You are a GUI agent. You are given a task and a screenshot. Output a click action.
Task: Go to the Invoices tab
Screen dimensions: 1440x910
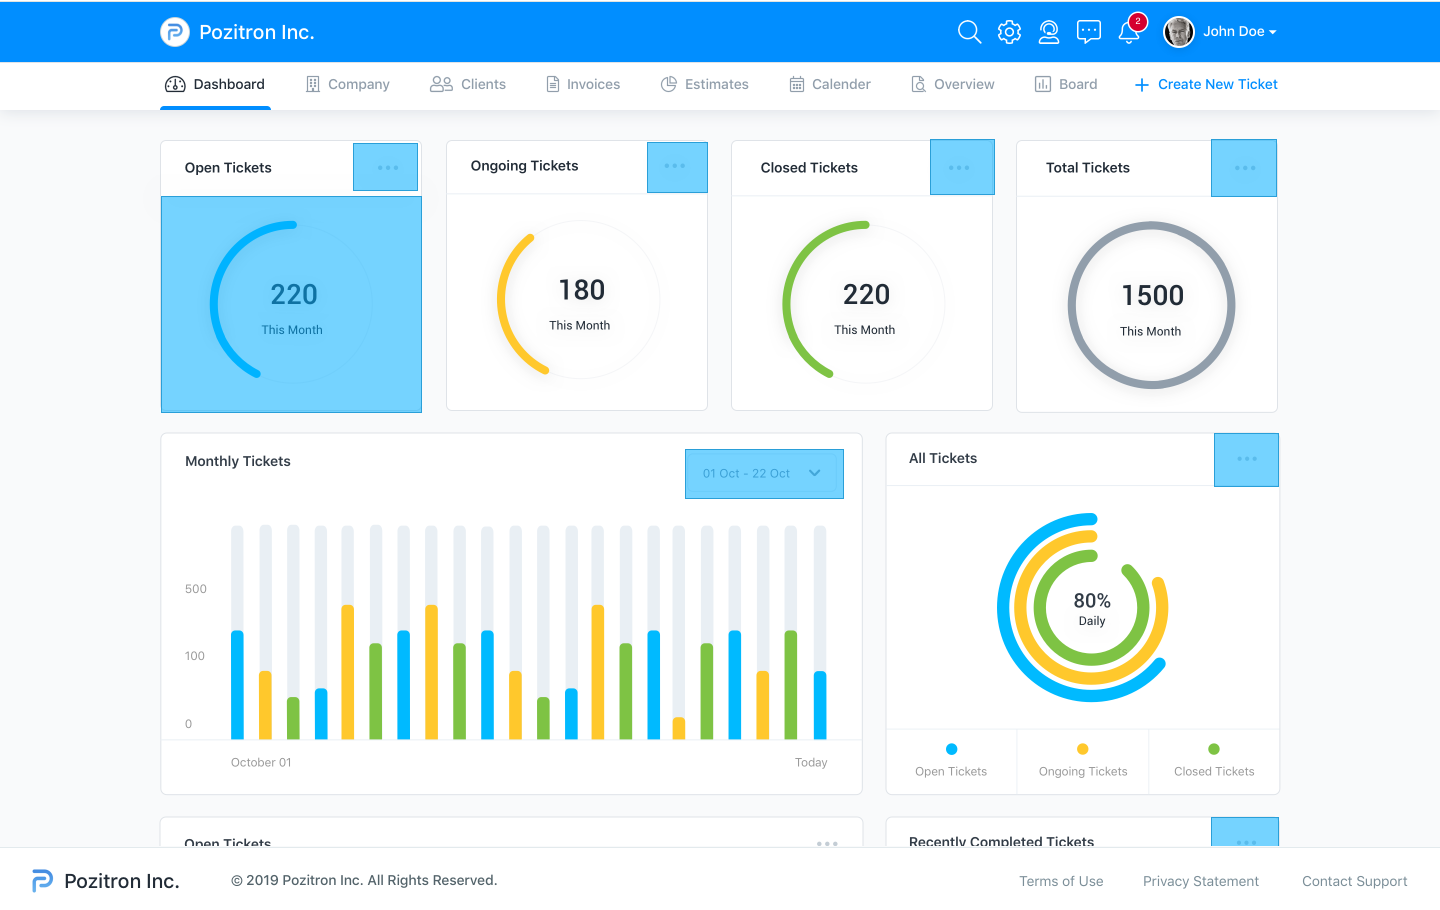(583, 84)
